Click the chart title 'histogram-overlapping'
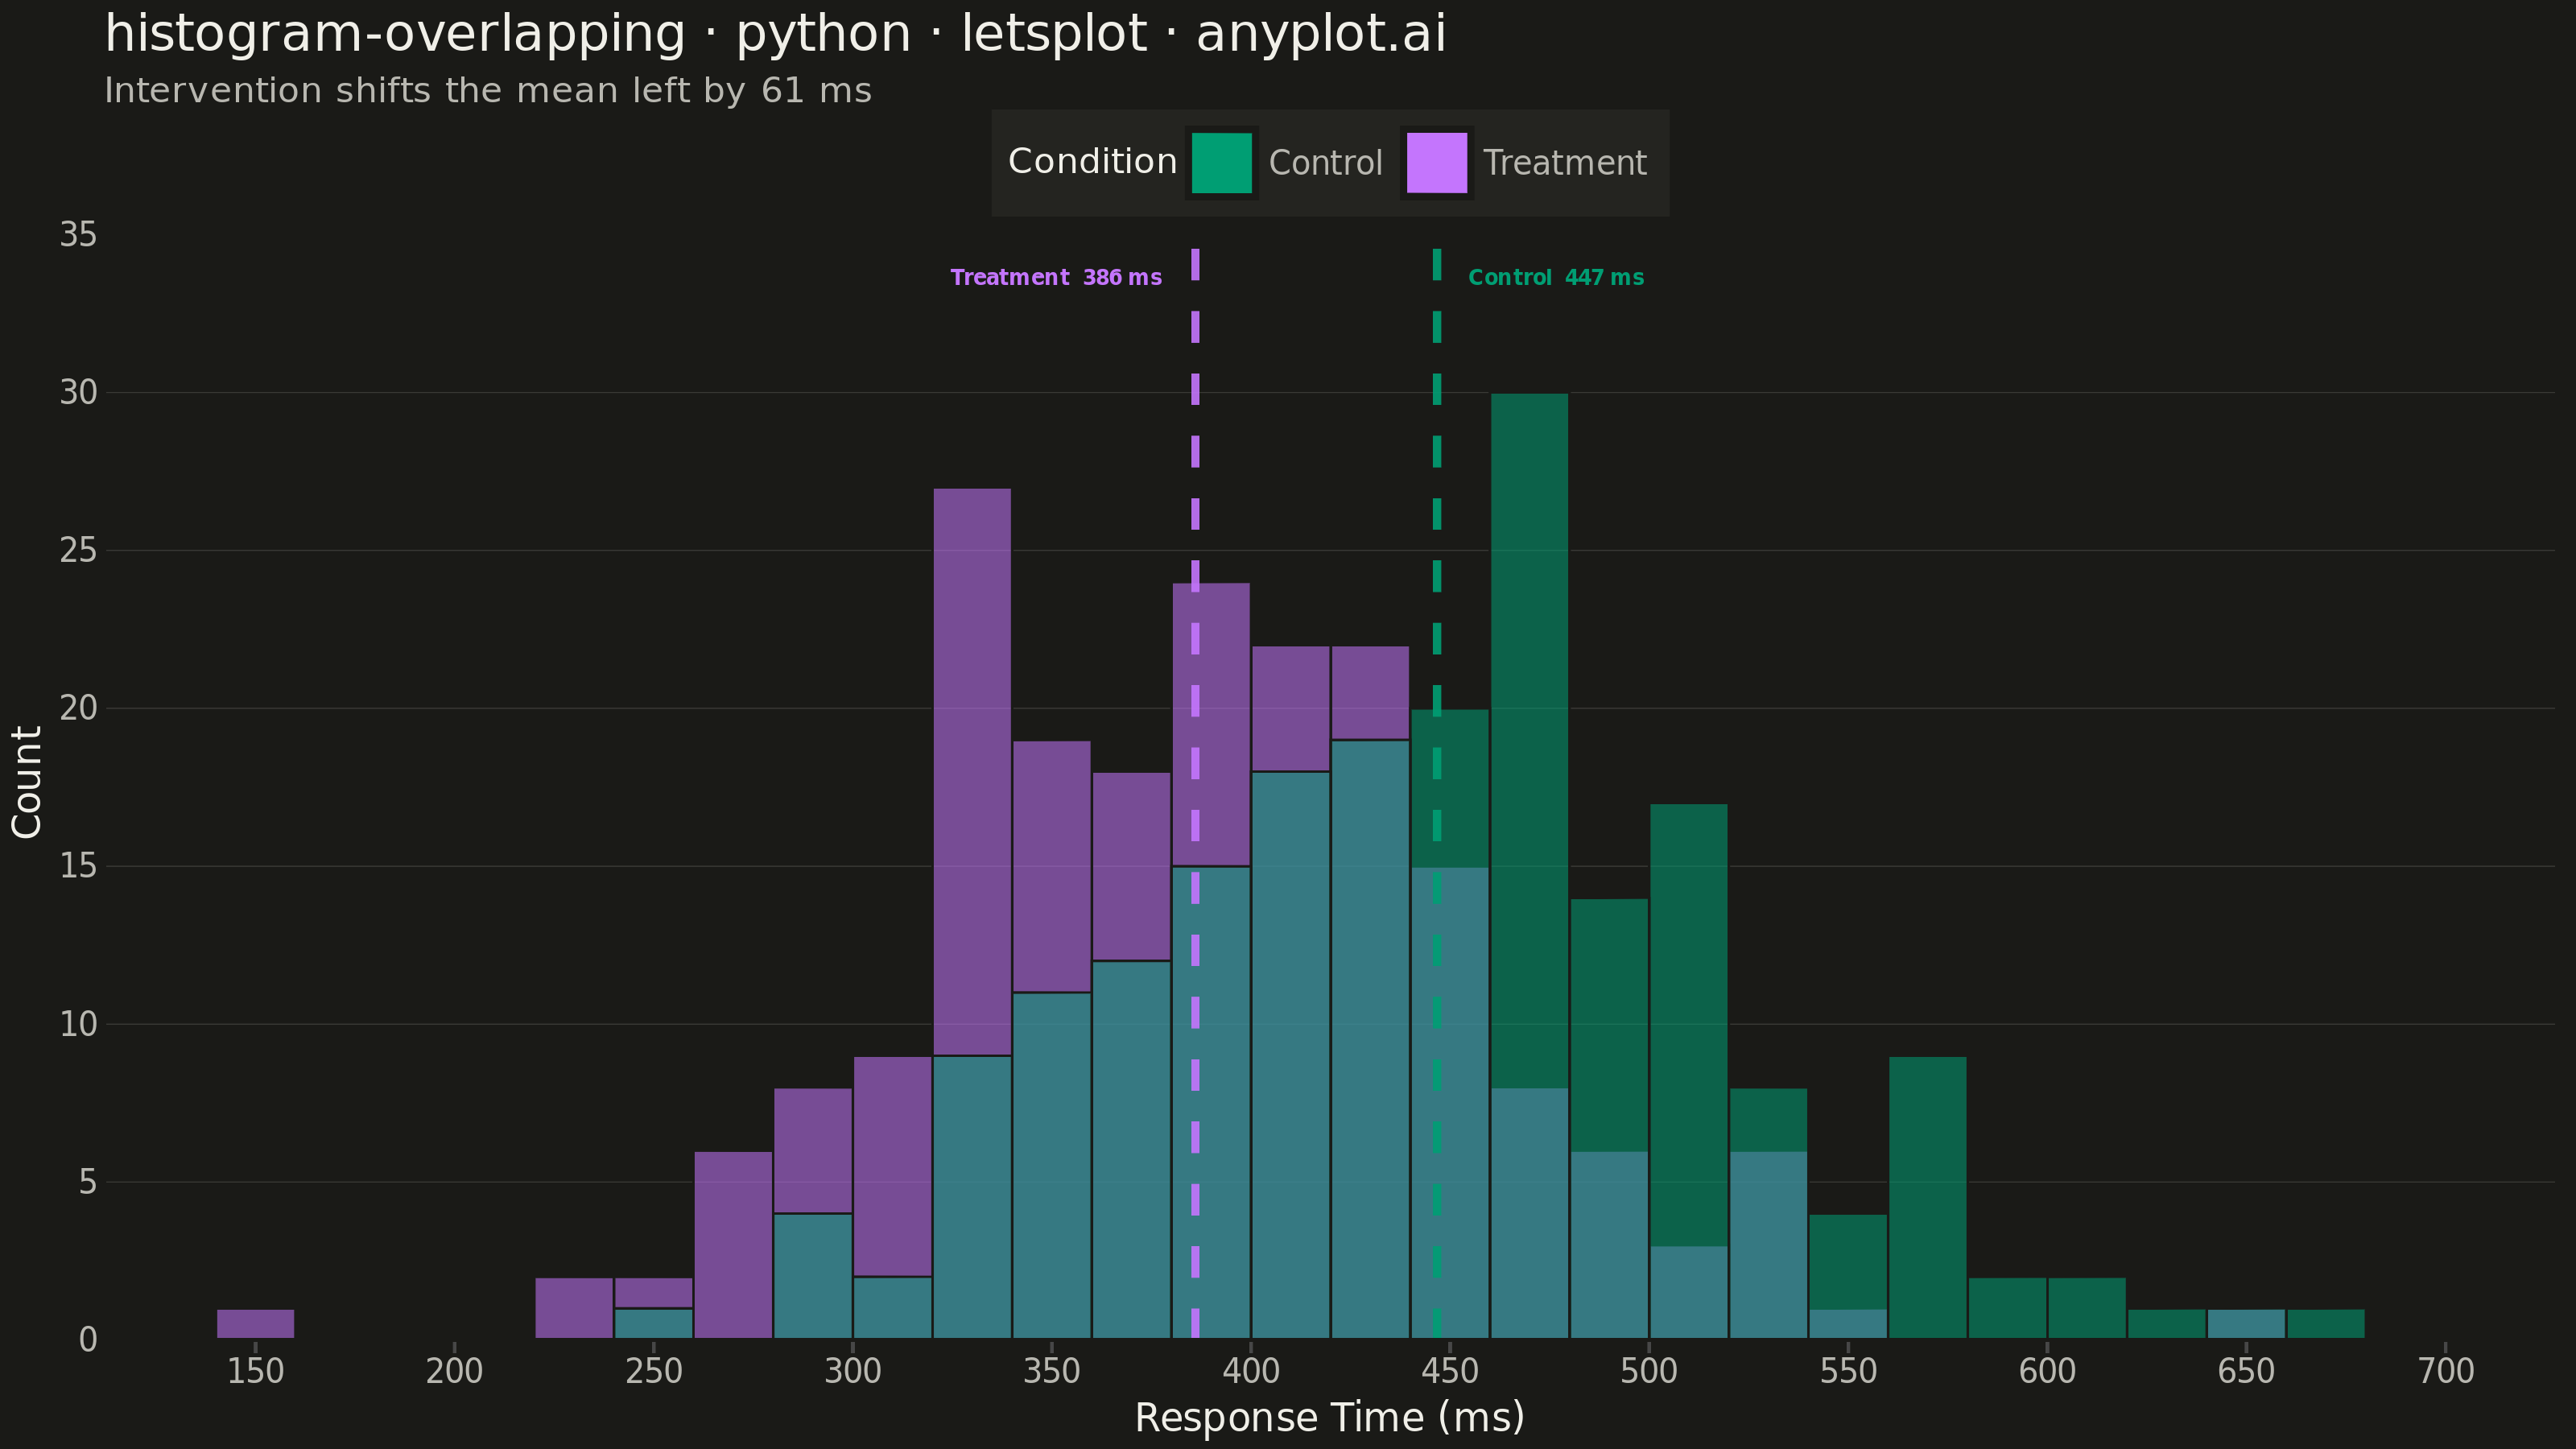This screenshot has height=1449, width=2576. tap(395, 34)
